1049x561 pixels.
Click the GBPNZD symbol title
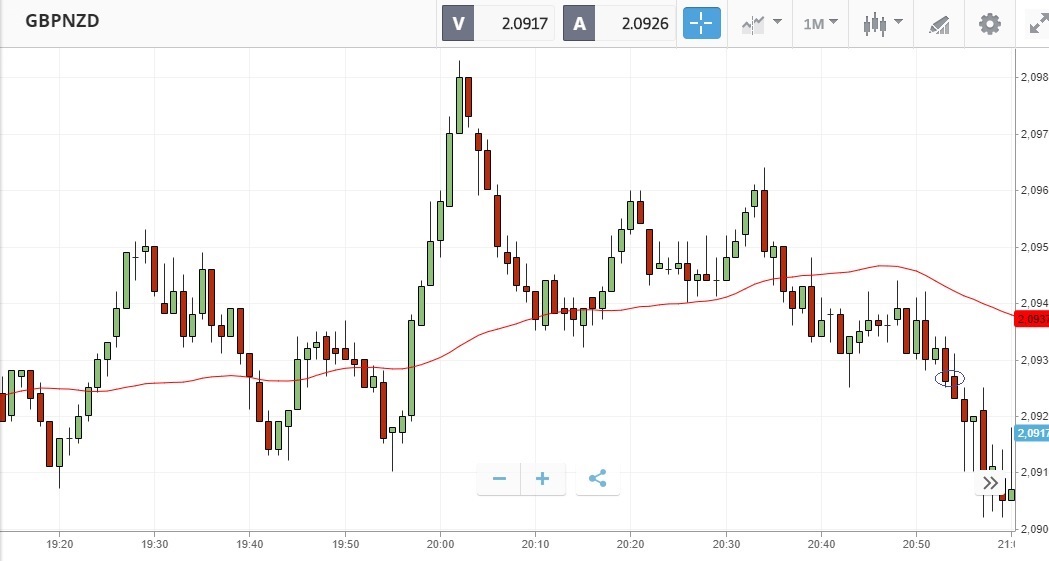point(62,21)
